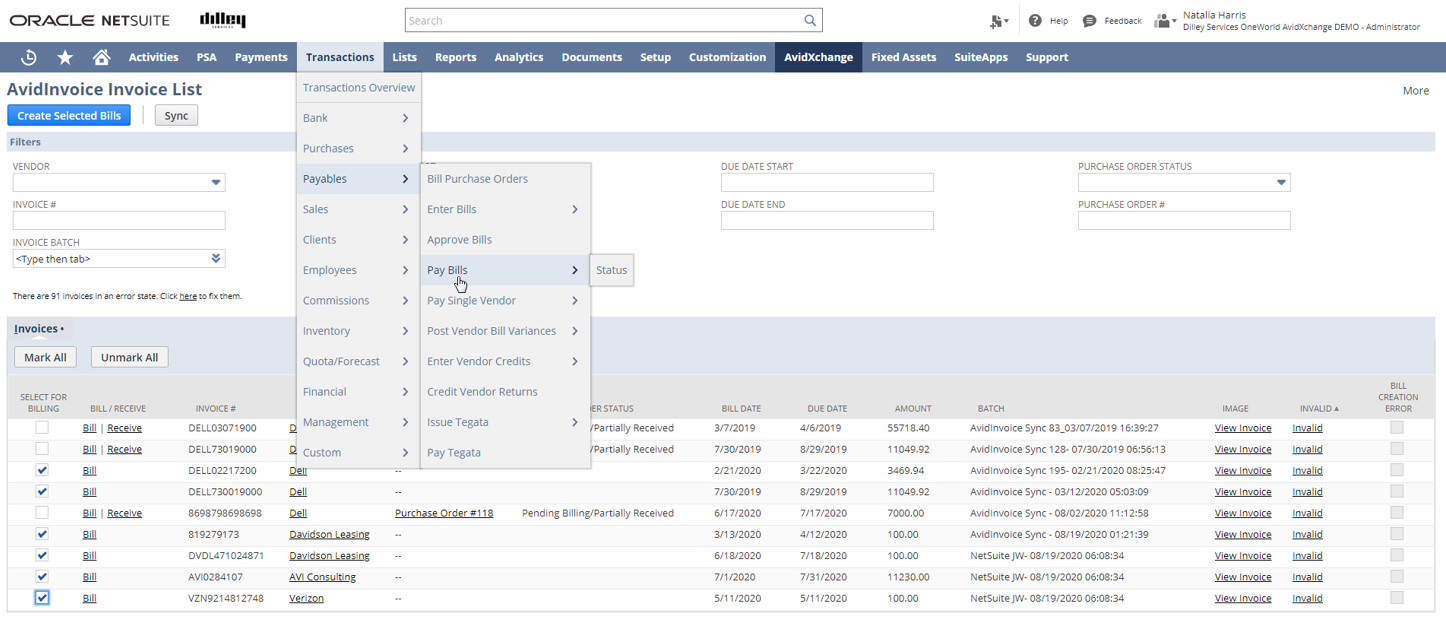This screenshot has width=1446, height=629.
Task: Click the Mark All button
Action: (45, 357)
